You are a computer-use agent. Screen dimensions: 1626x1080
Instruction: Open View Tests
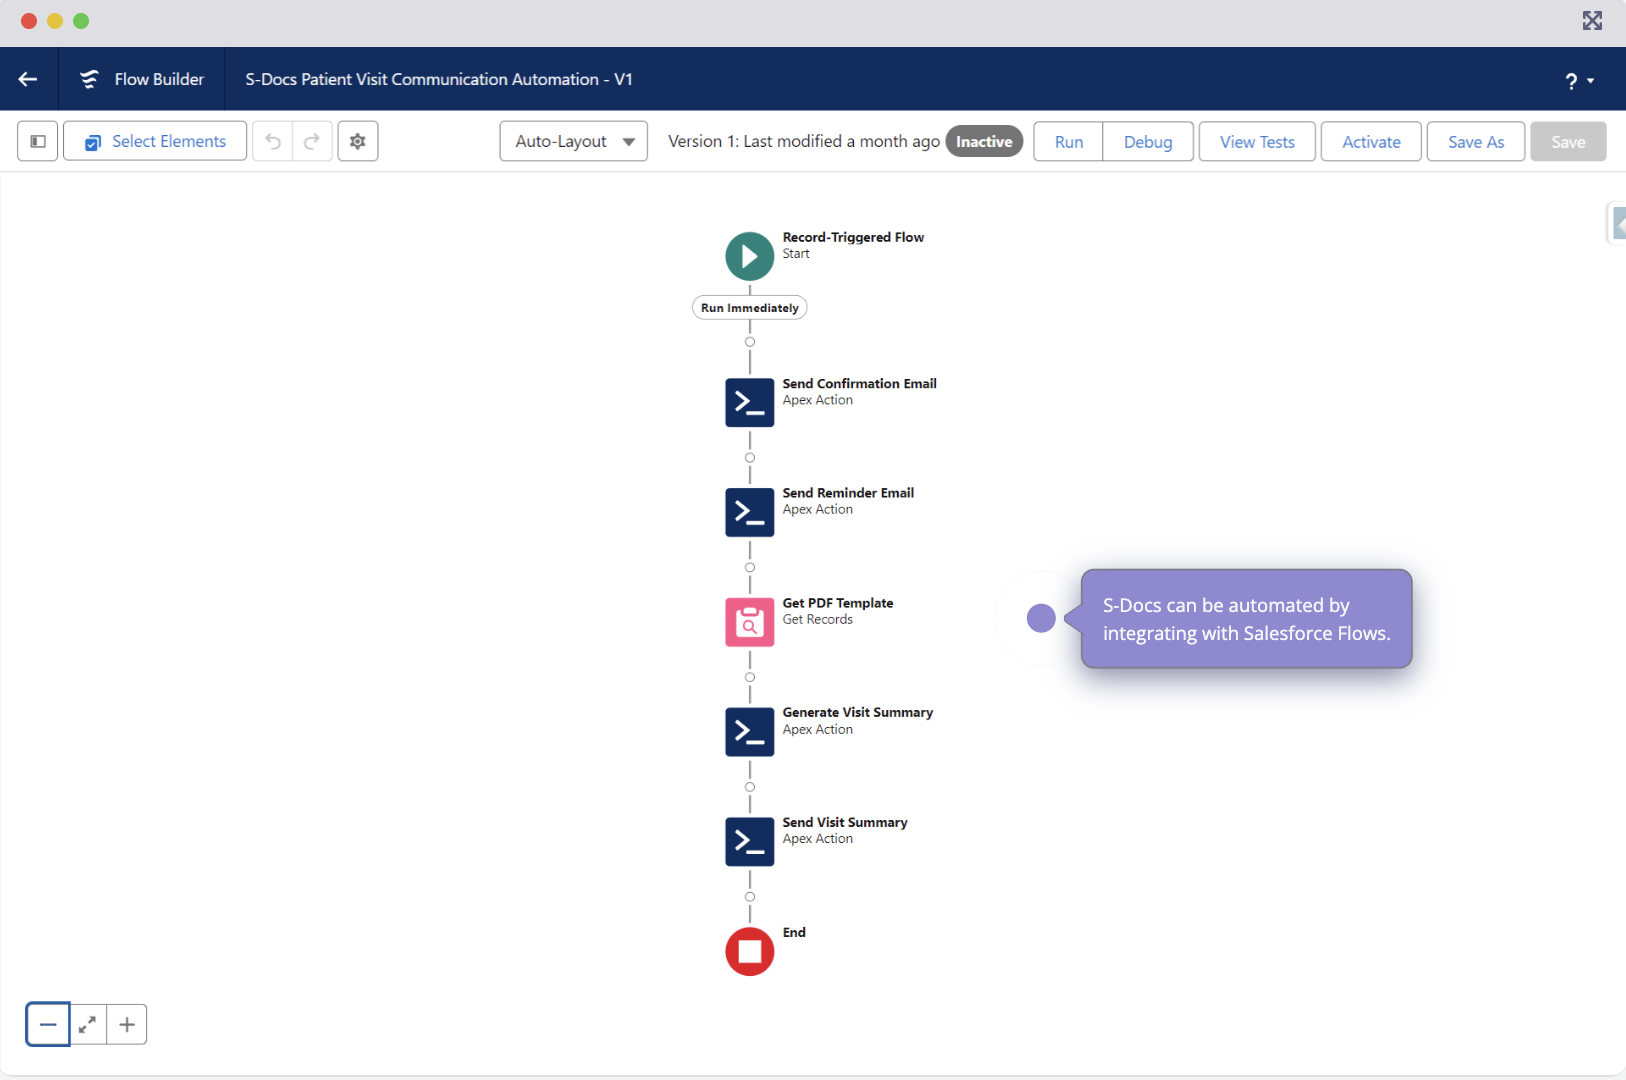pyautogui.click(x=1257, y=142)
